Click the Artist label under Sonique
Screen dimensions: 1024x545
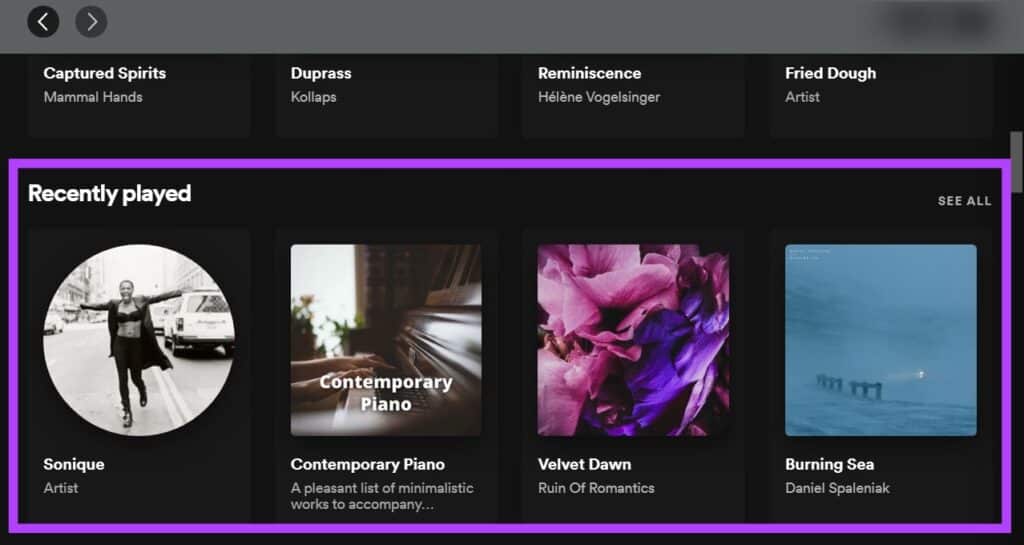coord(61,488)
